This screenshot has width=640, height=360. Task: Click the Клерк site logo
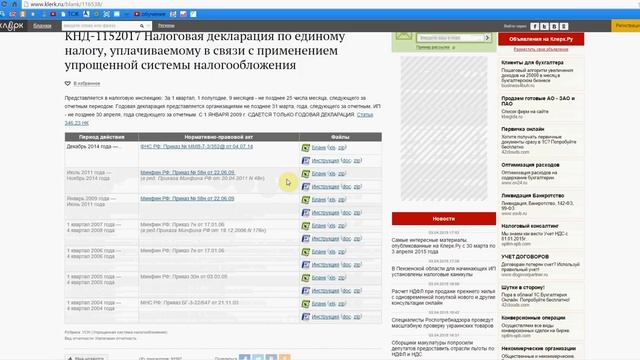tap(12, 26)
